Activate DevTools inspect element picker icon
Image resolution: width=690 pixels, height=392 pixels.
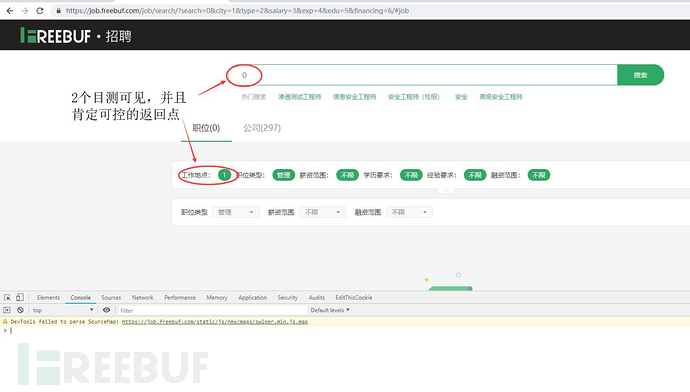(7, 297)
